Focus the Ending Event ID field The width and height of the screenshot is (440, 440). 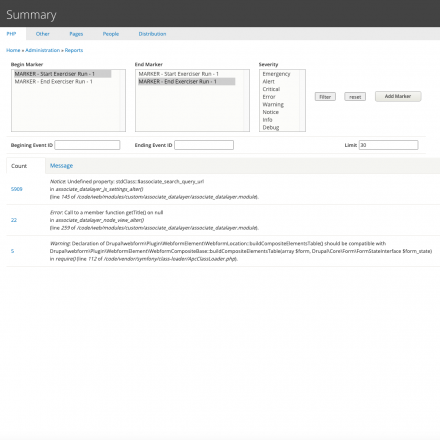204,145
